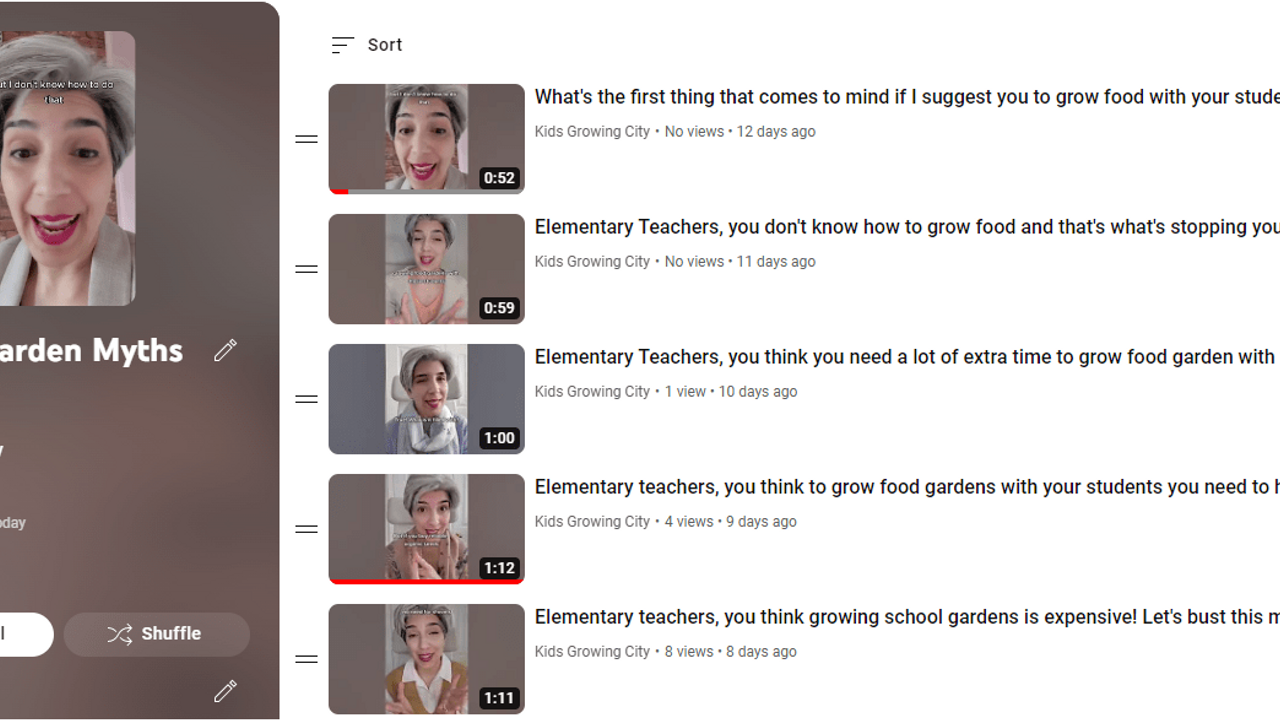The width and height of the screenshot is (1280, 720).
Task: Grab the reorder handle for the 0:59 video
Action: point(306,269)
